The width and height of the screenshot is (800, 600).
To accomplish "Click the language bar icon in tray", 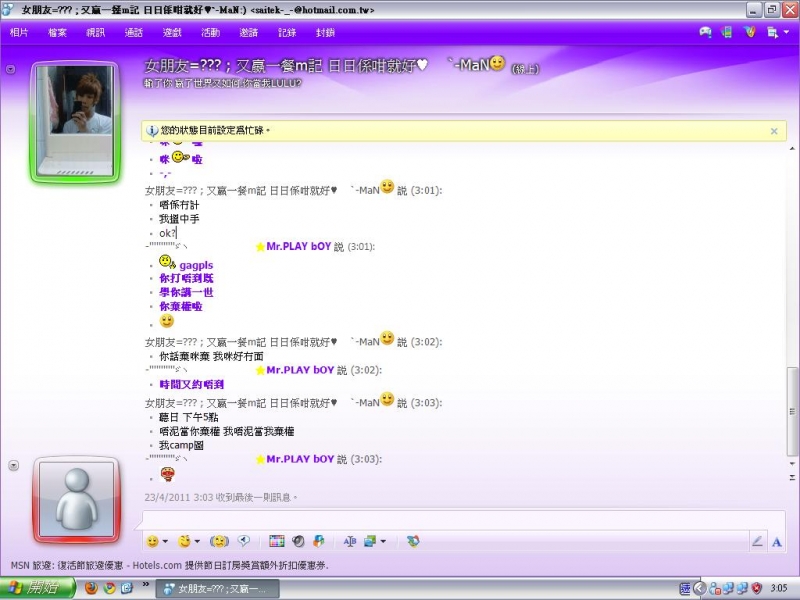I will [685, 589].
